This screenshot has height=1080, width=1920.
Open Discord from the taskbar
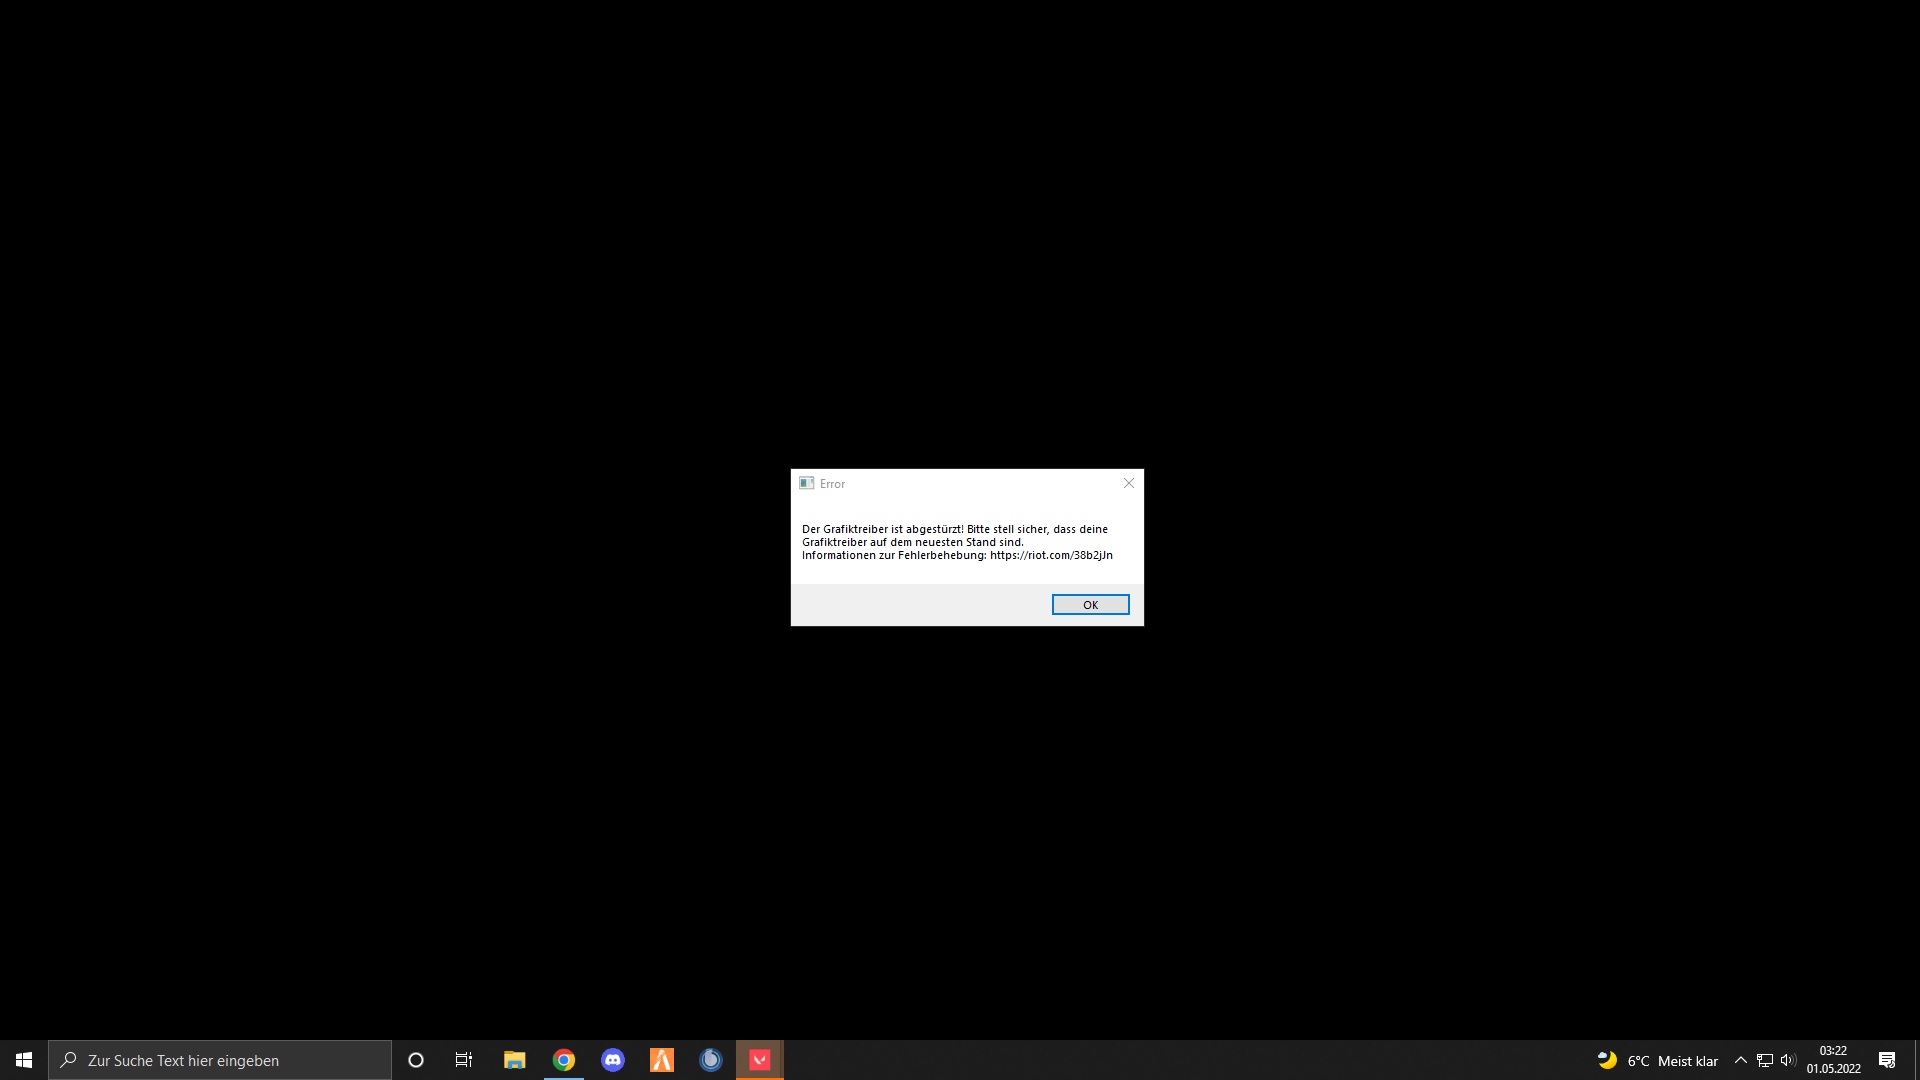tap(613, 1060)
